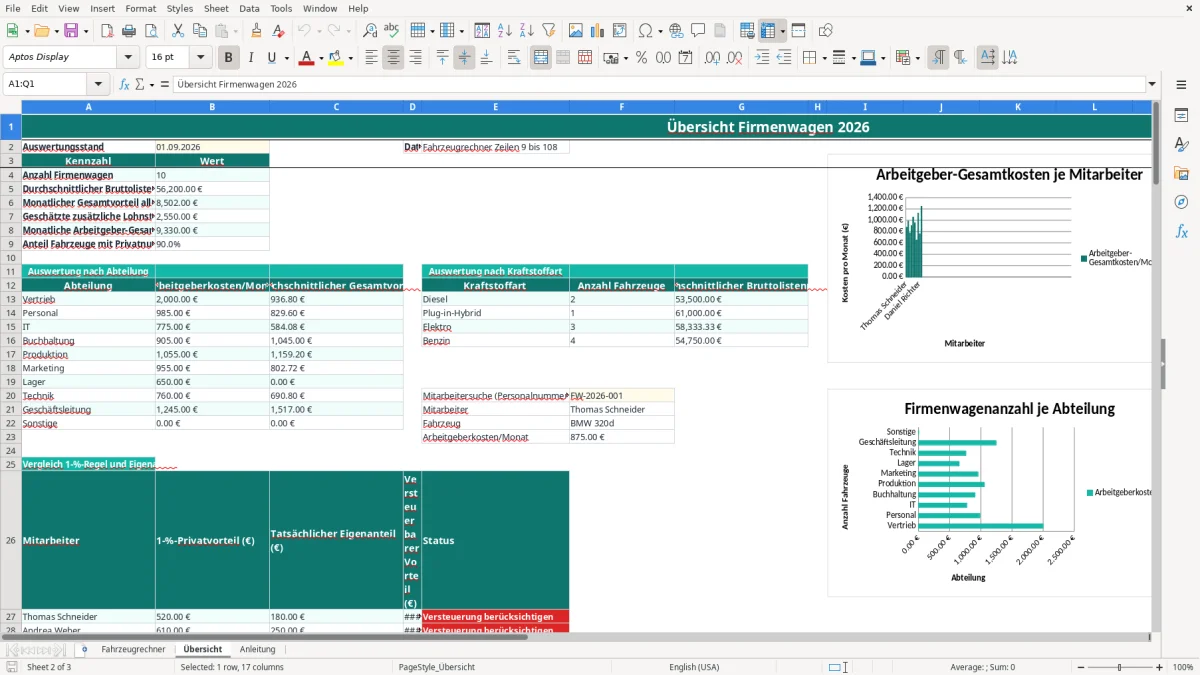Open the Sheet menu
The width and height of the screenshot is (1200, 675).
tap(216, 8)
